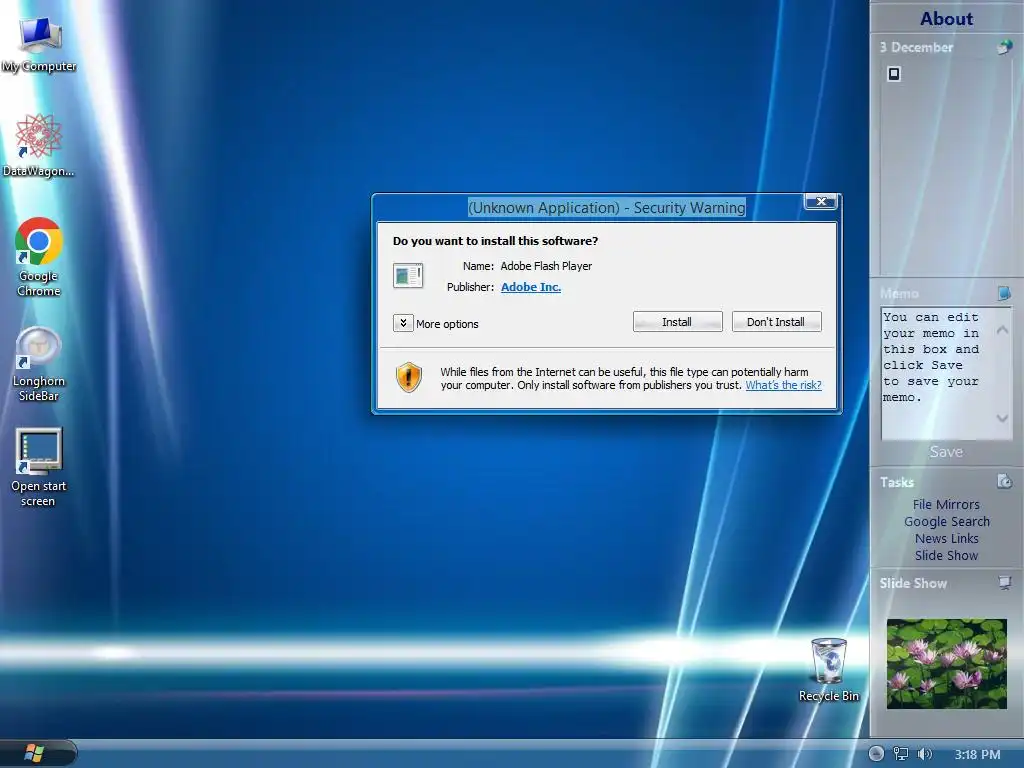Open File Mirrors in the Tasks list
Image resolution: width=1024 pixels, height=768 pixels.
point(946,504)
